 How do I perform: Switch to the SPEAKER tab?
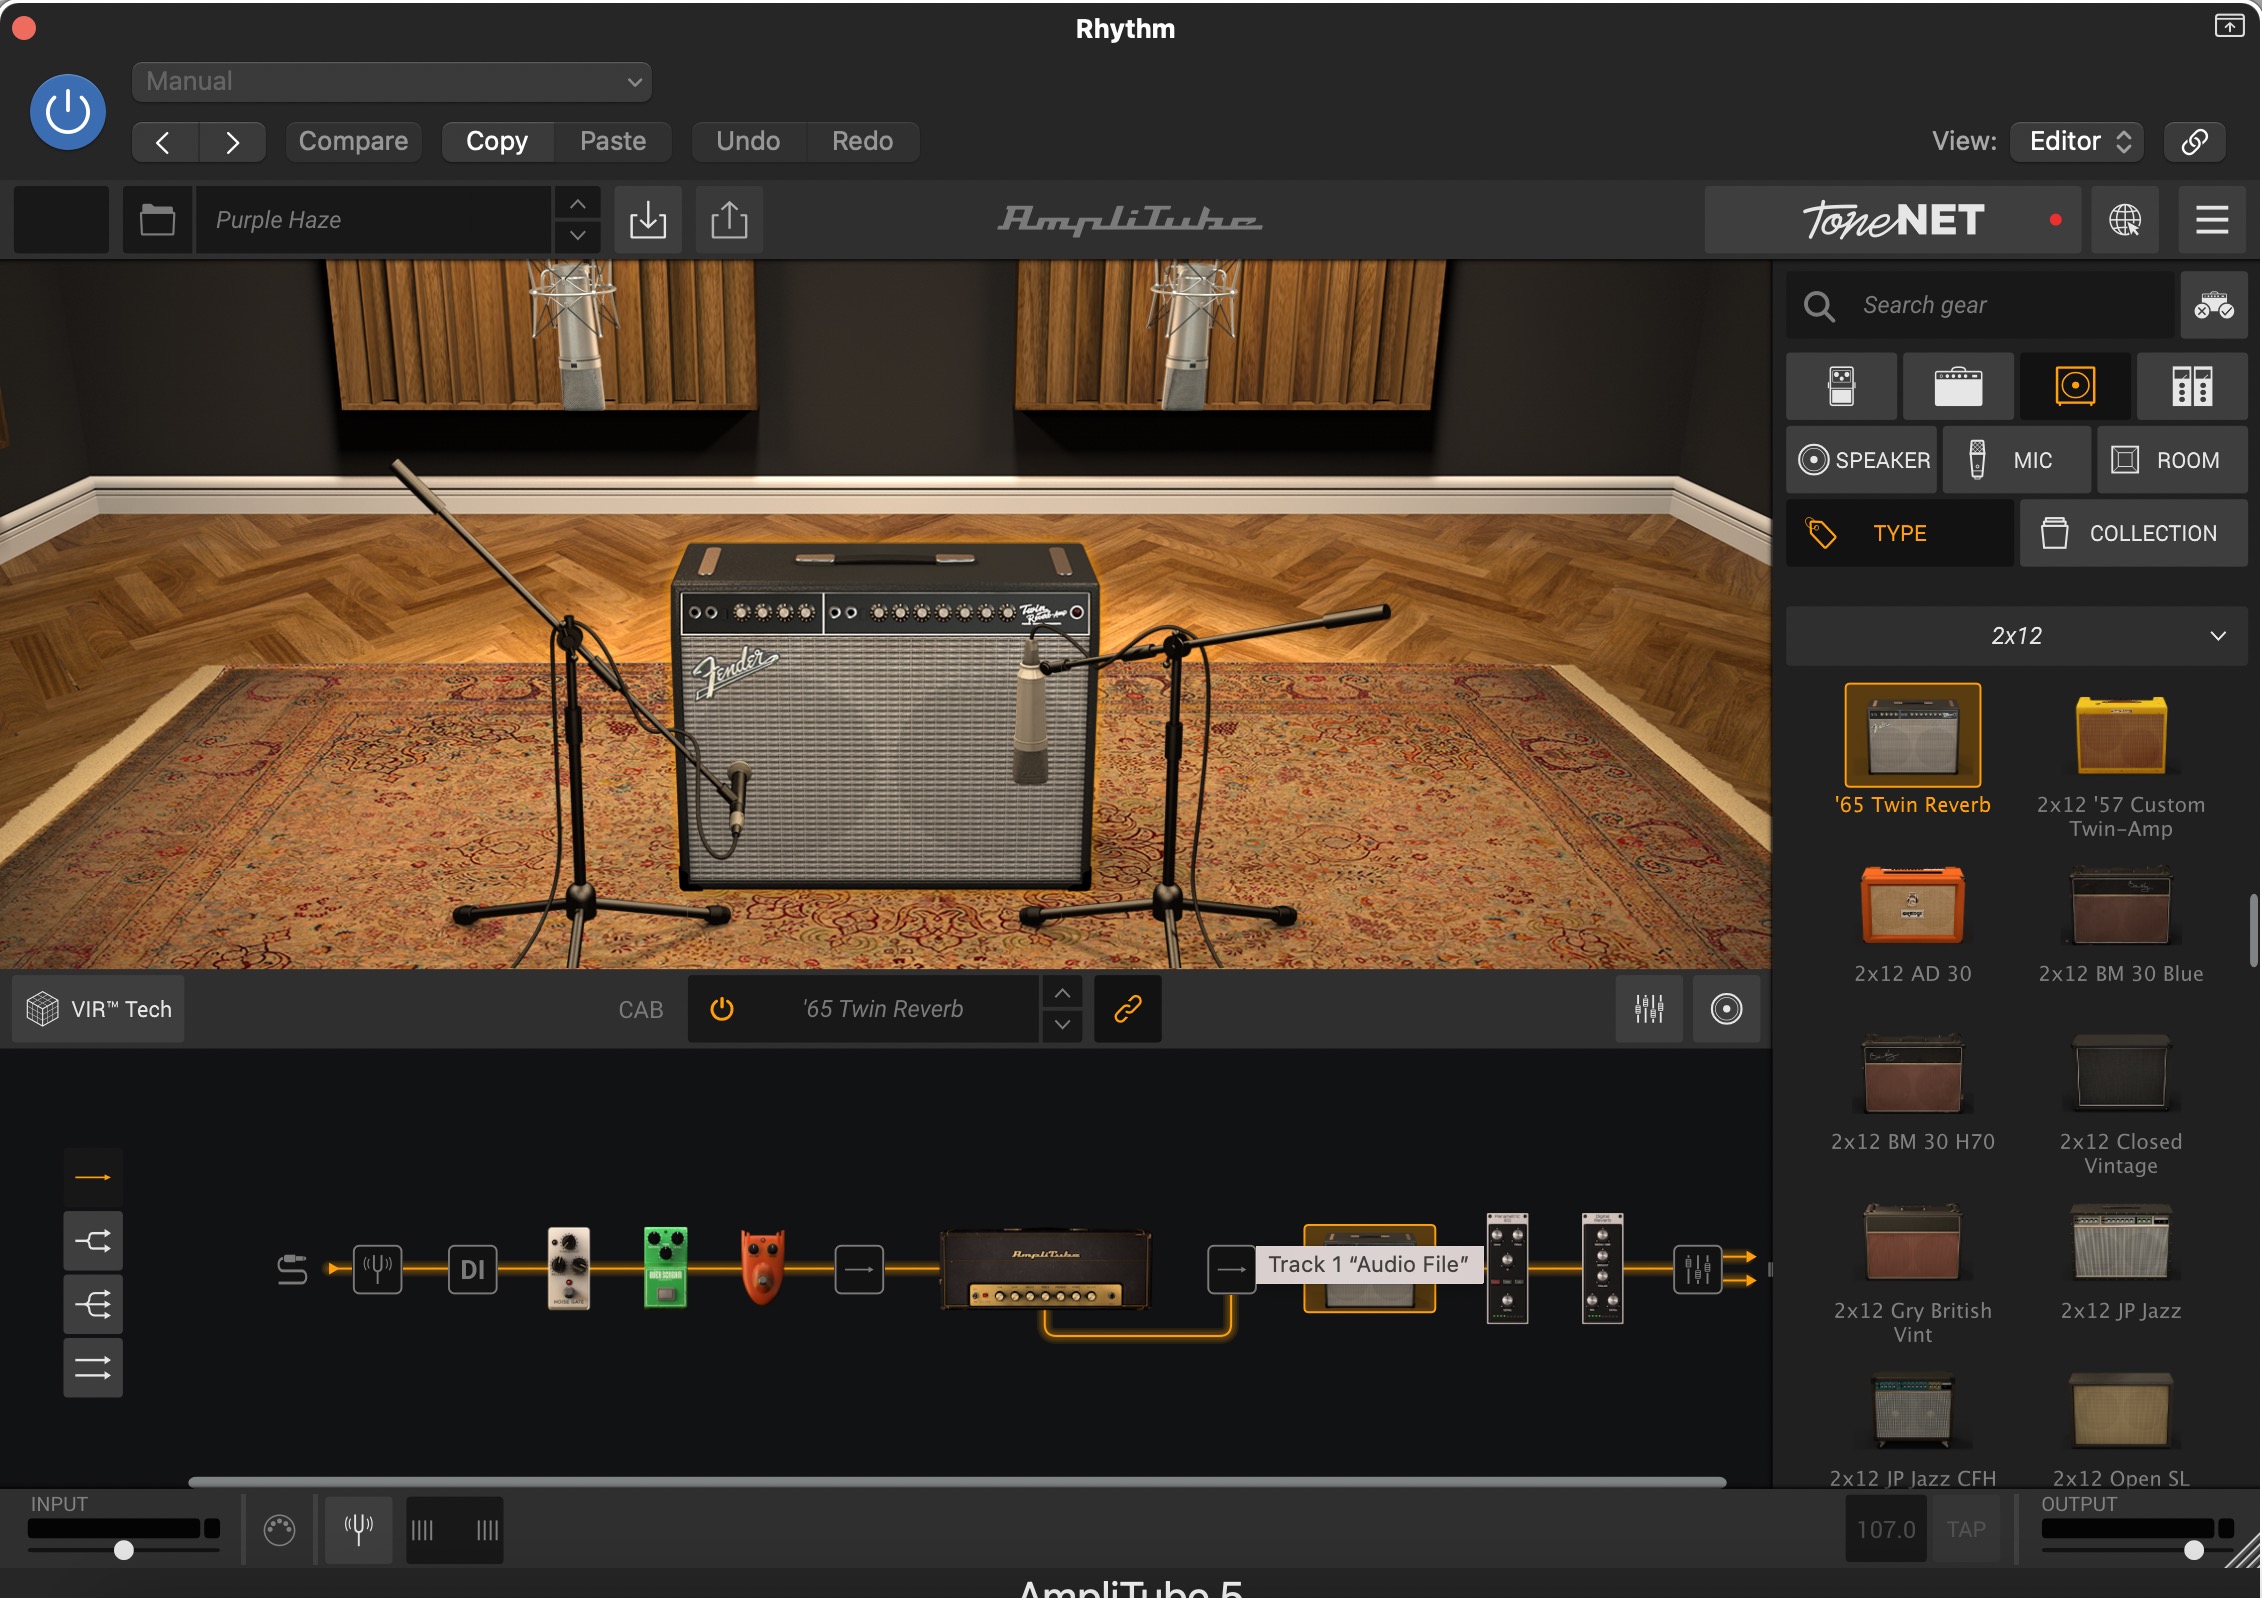point(1862,460)
